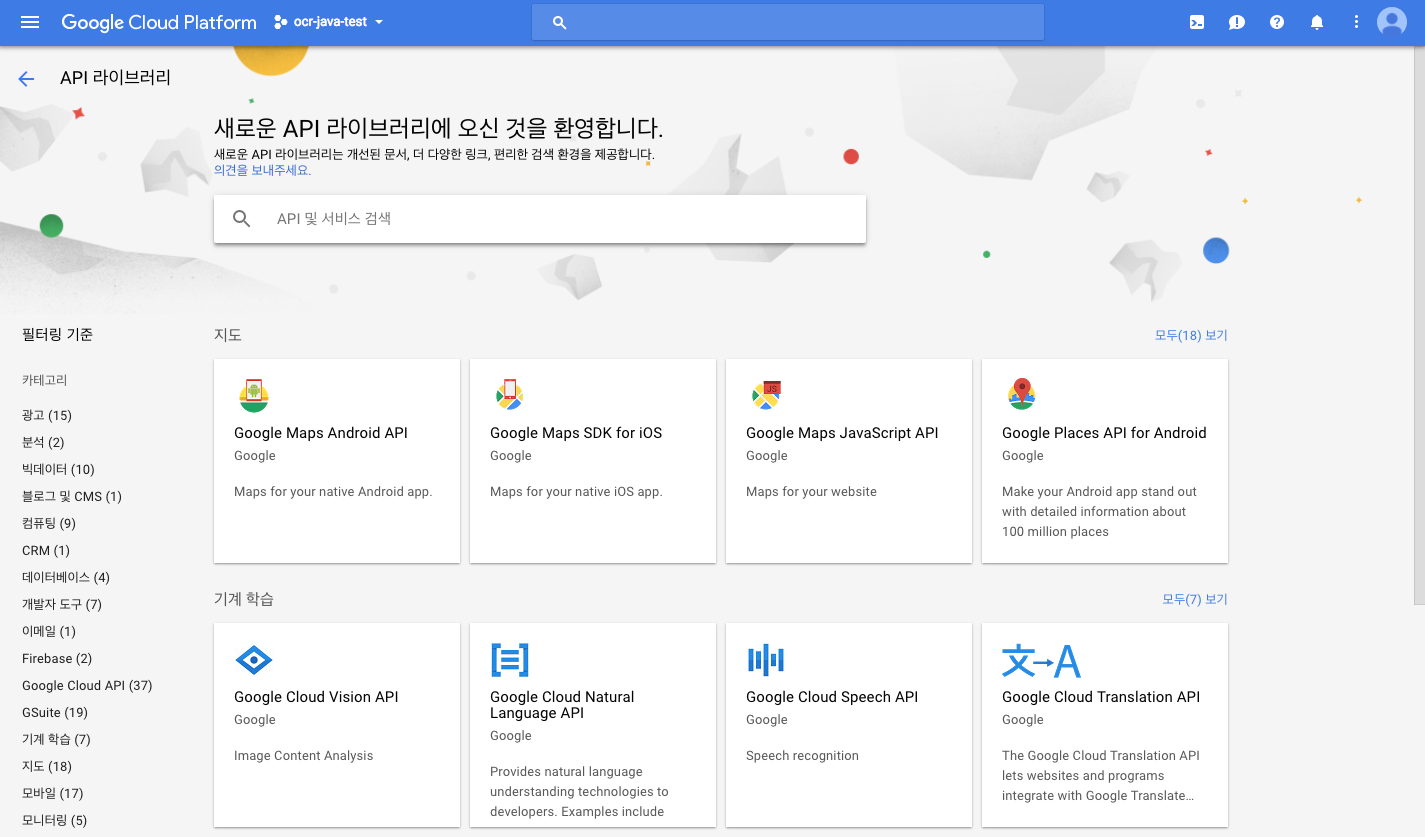Open Google Maps SDK for iOS title
1425x837 pixels.
point(576,433)
